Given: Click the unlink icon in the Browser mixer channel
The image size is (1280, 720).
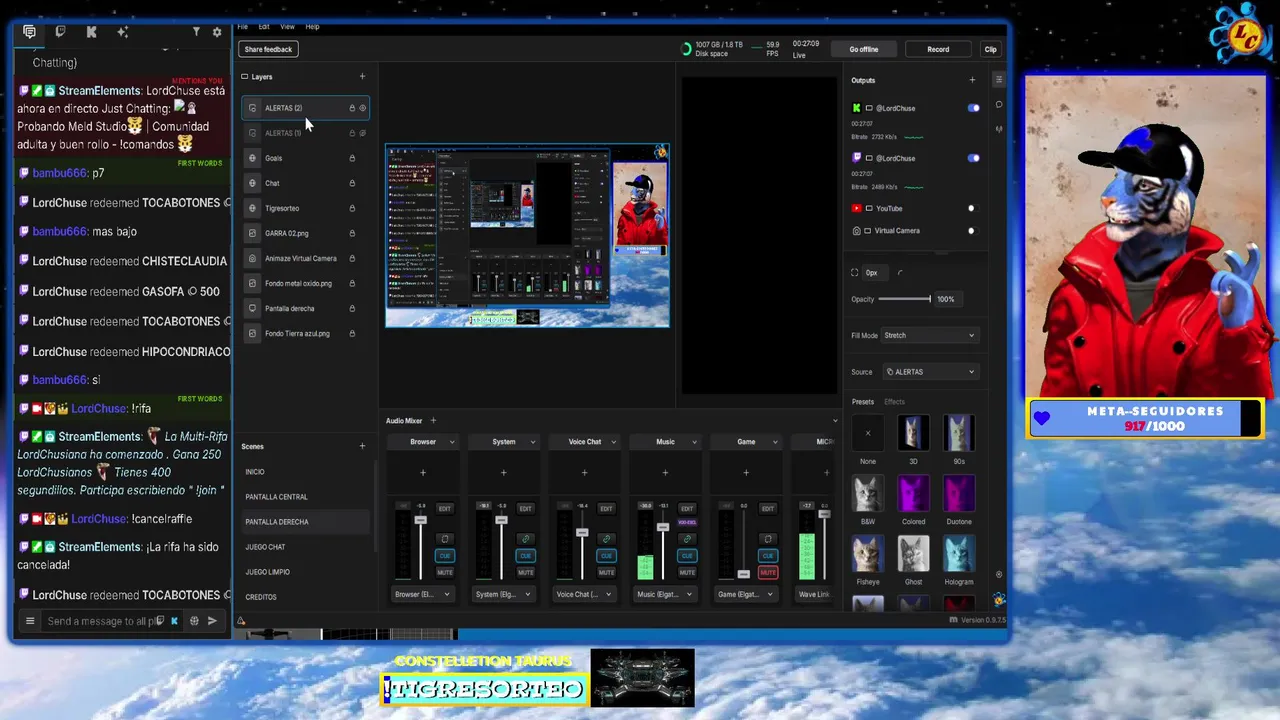Looking at the screenshot, I should click(x=445, y=539).
